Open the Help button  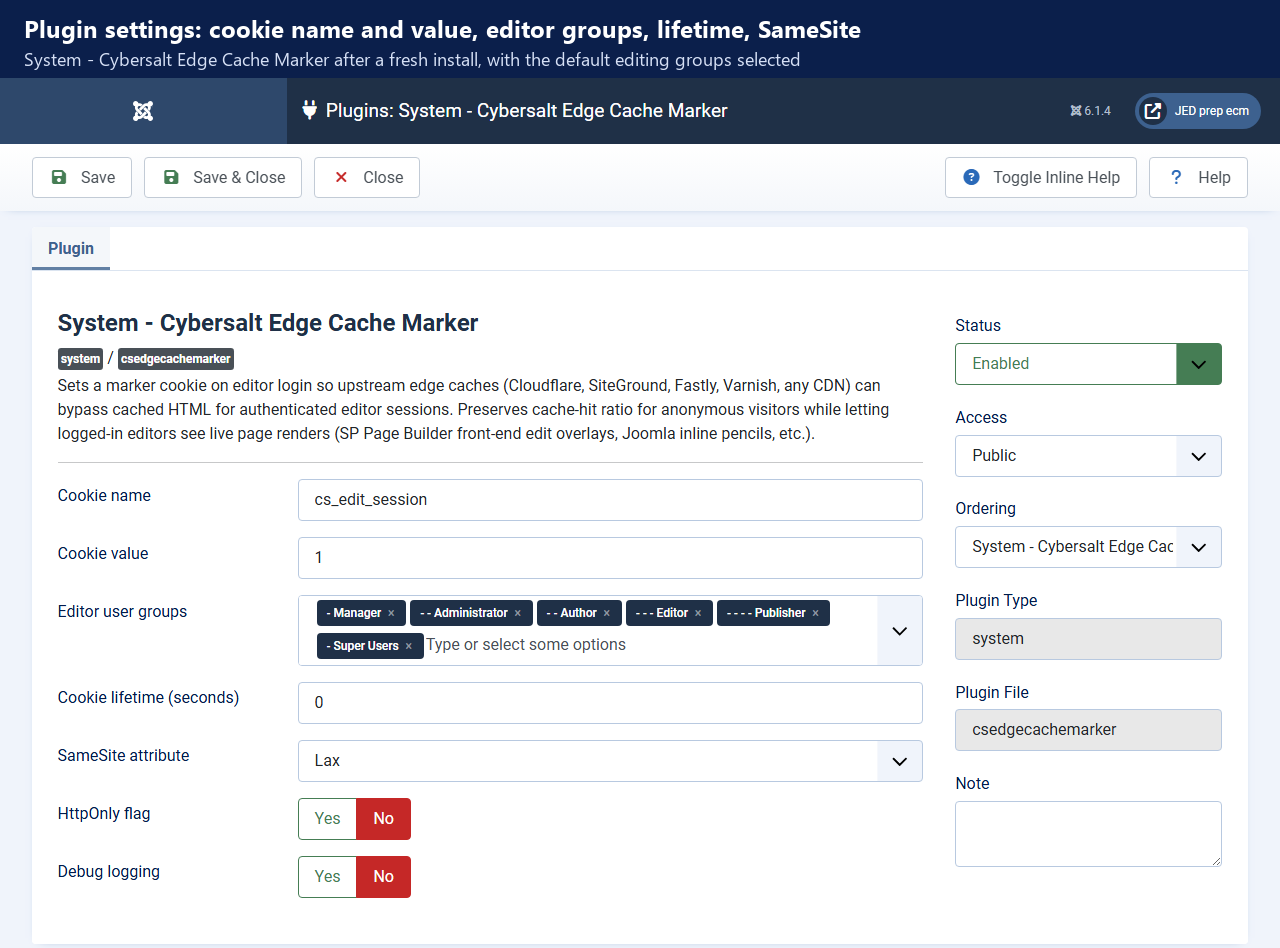1198,177
